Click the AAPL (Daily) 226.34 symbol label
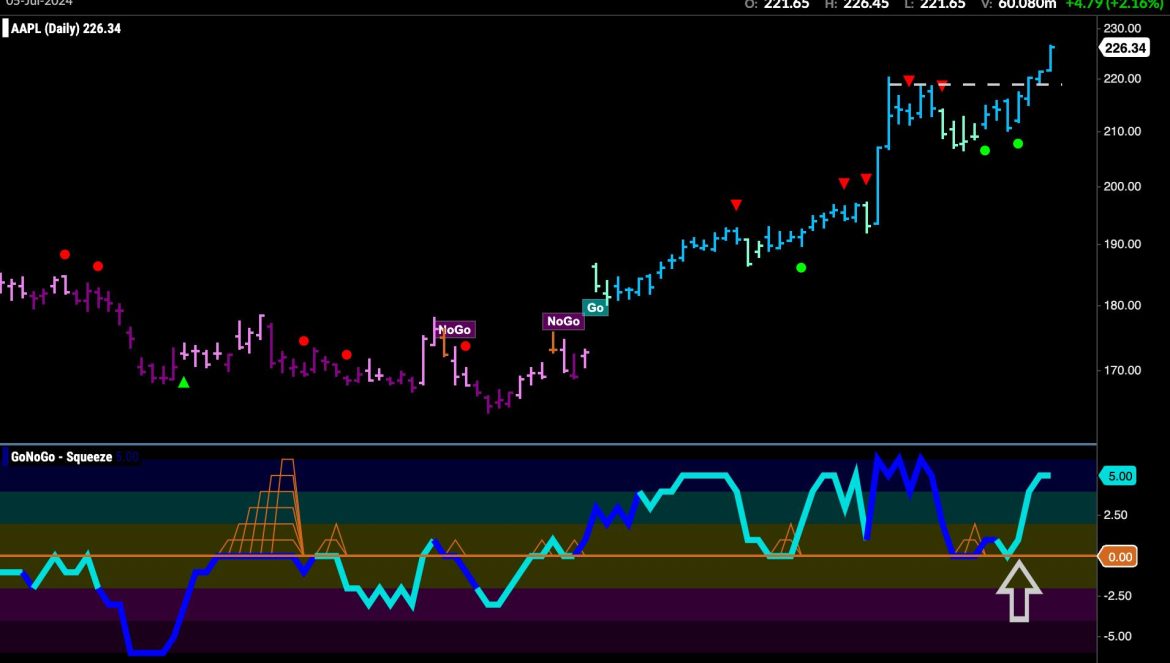This screenshot has width=1170, height=663. click(x=66, y=29)
